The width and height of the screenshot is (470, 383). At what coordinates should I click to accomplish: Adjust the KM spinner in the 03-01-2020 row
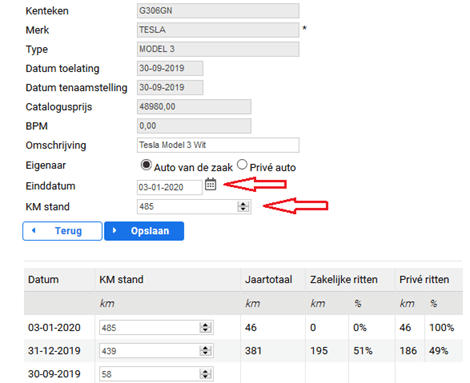pos(206,328)
